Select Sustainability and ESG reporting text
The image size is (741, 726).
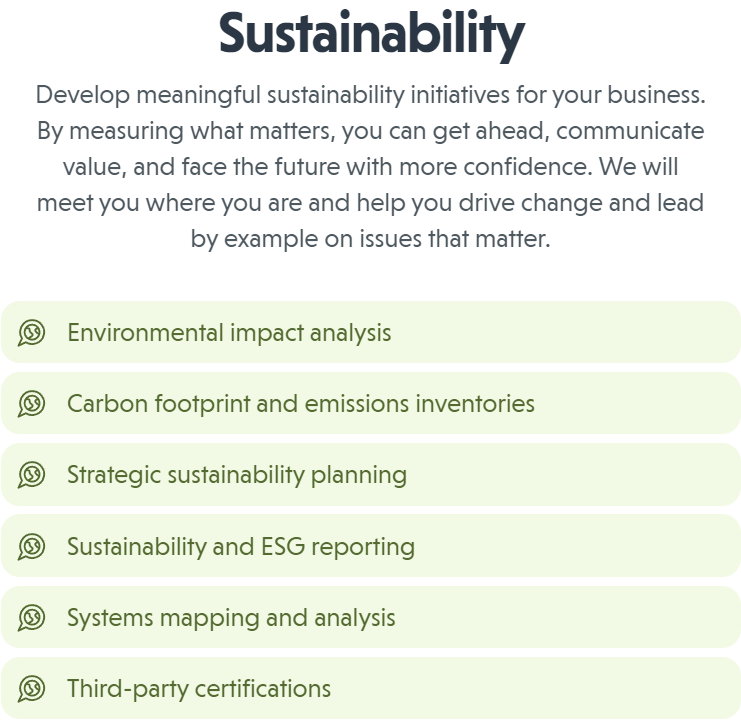click(241, 547)
